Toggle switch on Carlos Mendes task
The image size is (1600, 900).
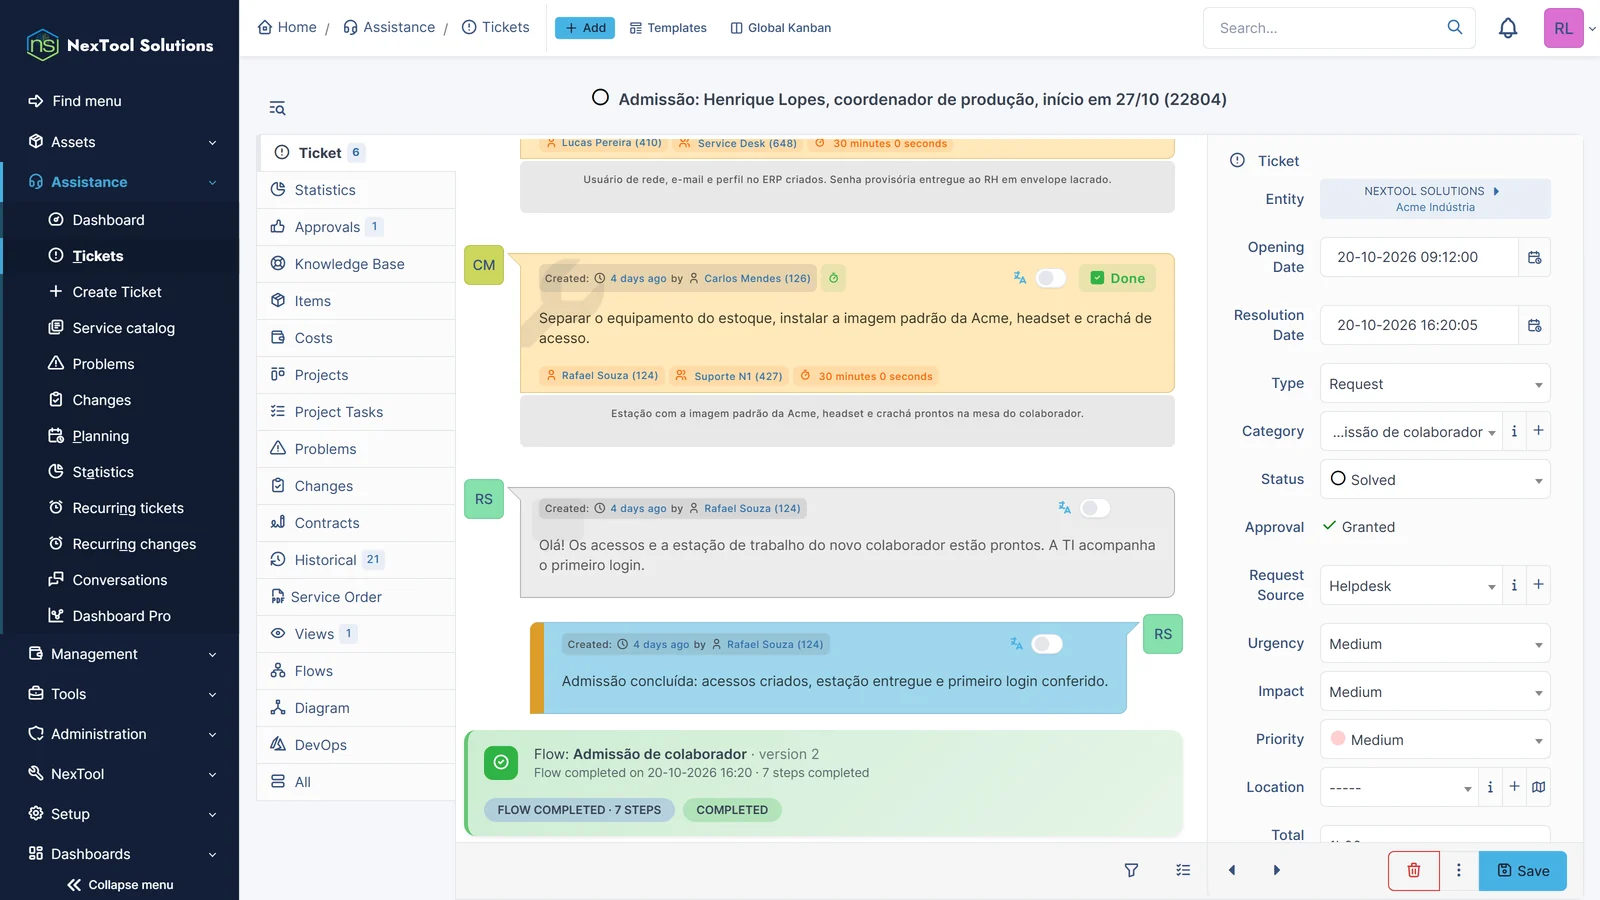[1050, 278]
